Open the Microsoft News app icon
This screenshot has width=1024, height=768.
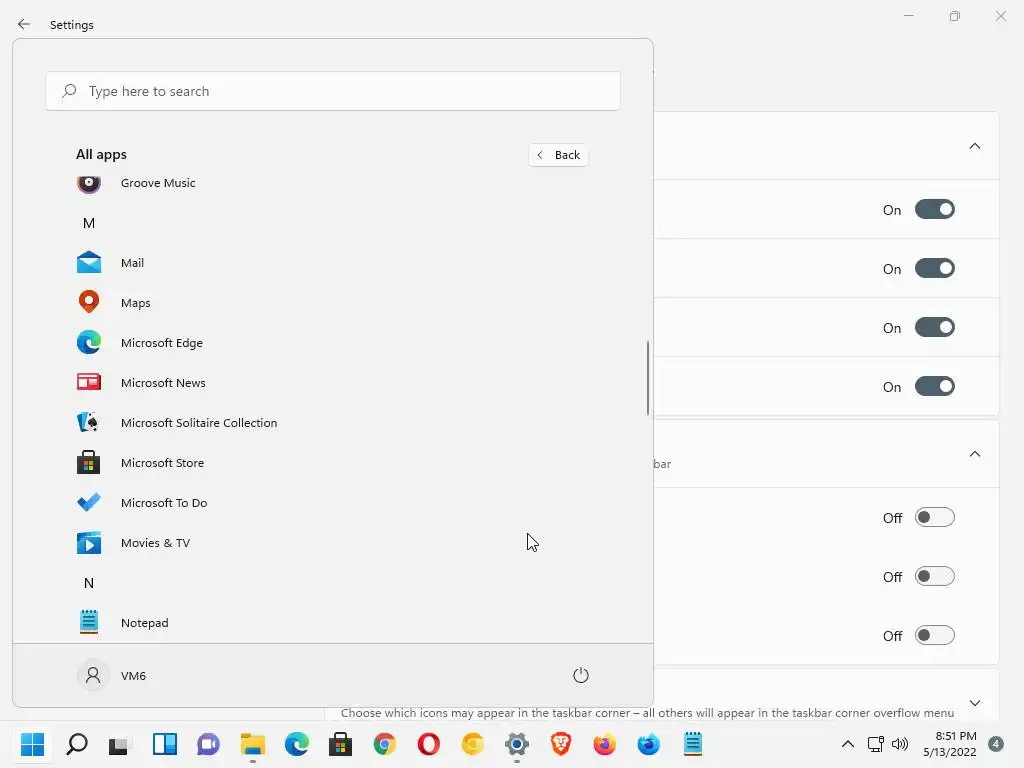coord(89,383)
